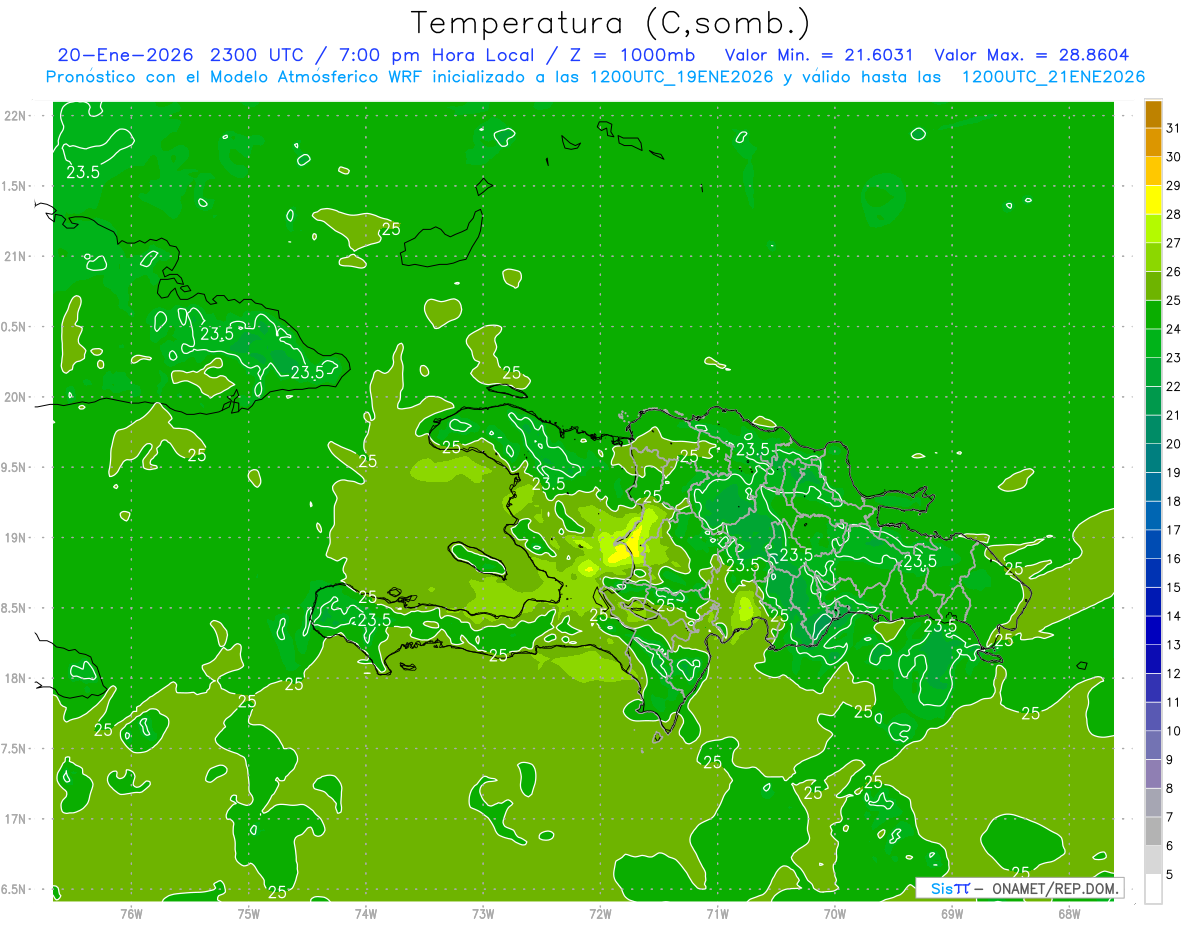
Task: Pick gray swatch between 6 and 7
Action: coord(1153,831)
